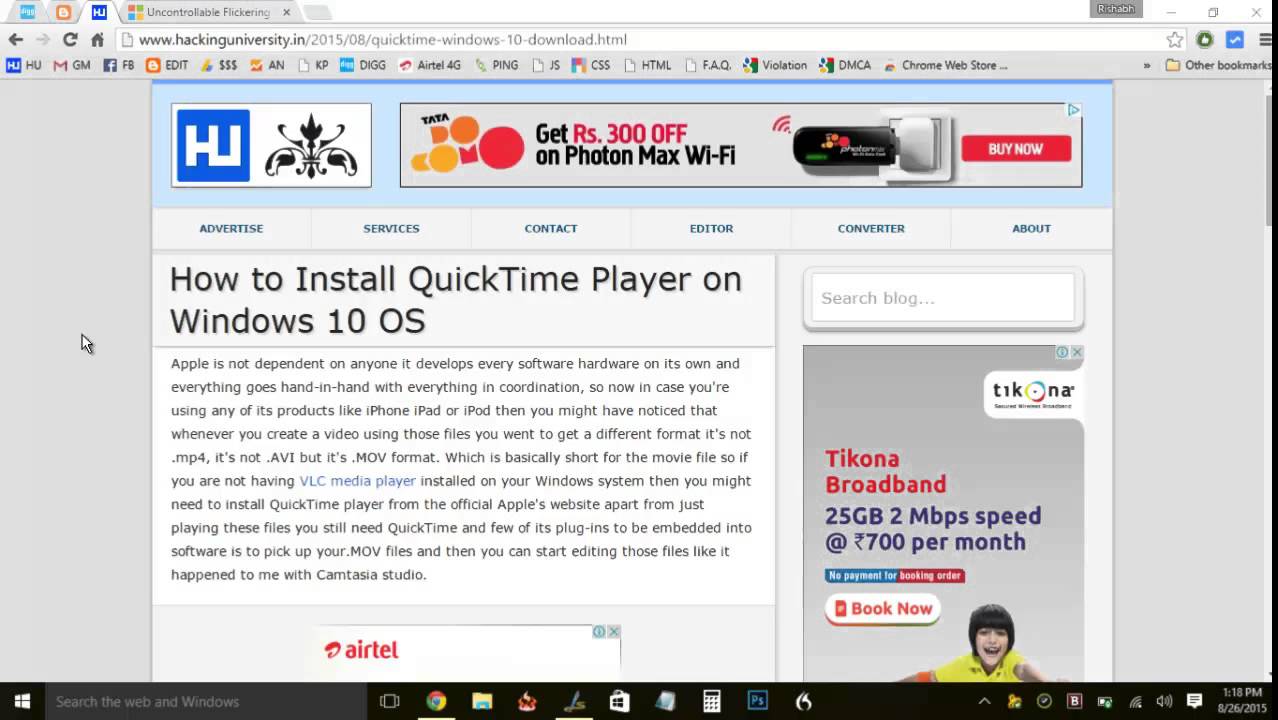The image size is (1278, 720).
Task: Open the JS bookmark
Action: [545, 65]
